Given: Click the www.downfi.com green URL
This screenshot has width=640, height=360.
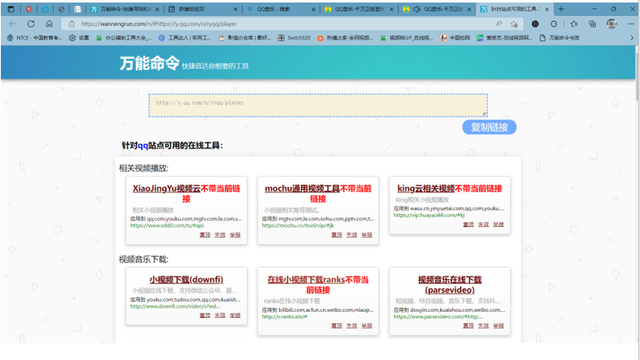Looking at the screenshot, I should click(x=175, y=306).
